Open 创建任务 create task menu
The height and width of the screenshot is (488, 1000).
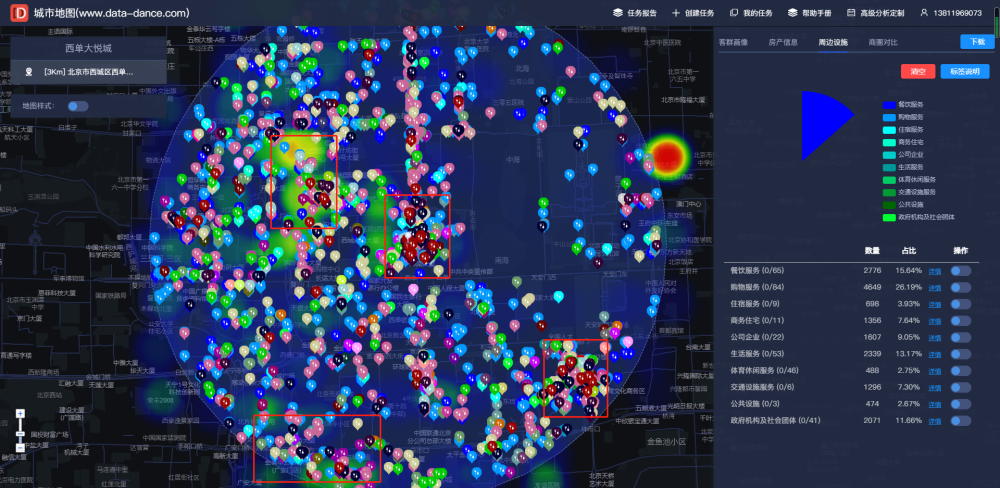tap(693, 13)
